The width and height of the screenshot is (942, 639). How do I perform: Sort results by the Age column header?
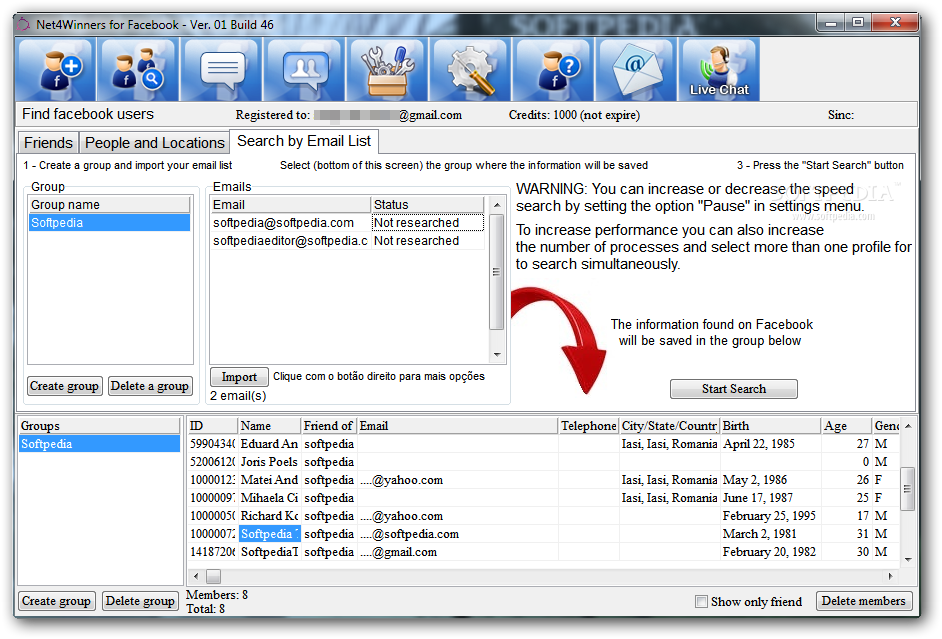click(x=846, y=426)
